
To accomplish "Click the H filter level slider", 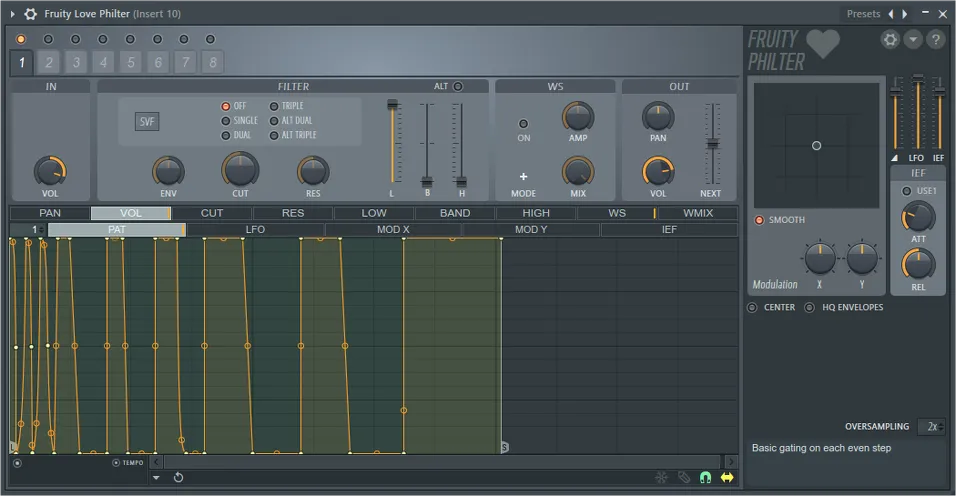I will [462, 145].
